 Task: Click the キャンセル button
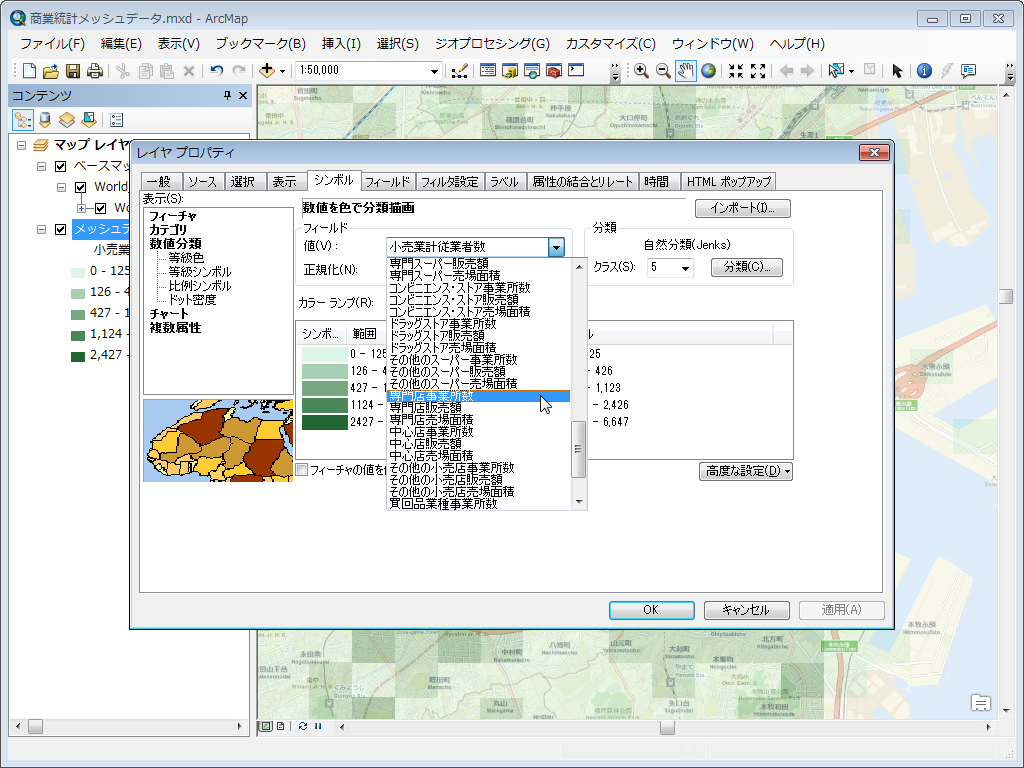[746, 610]
